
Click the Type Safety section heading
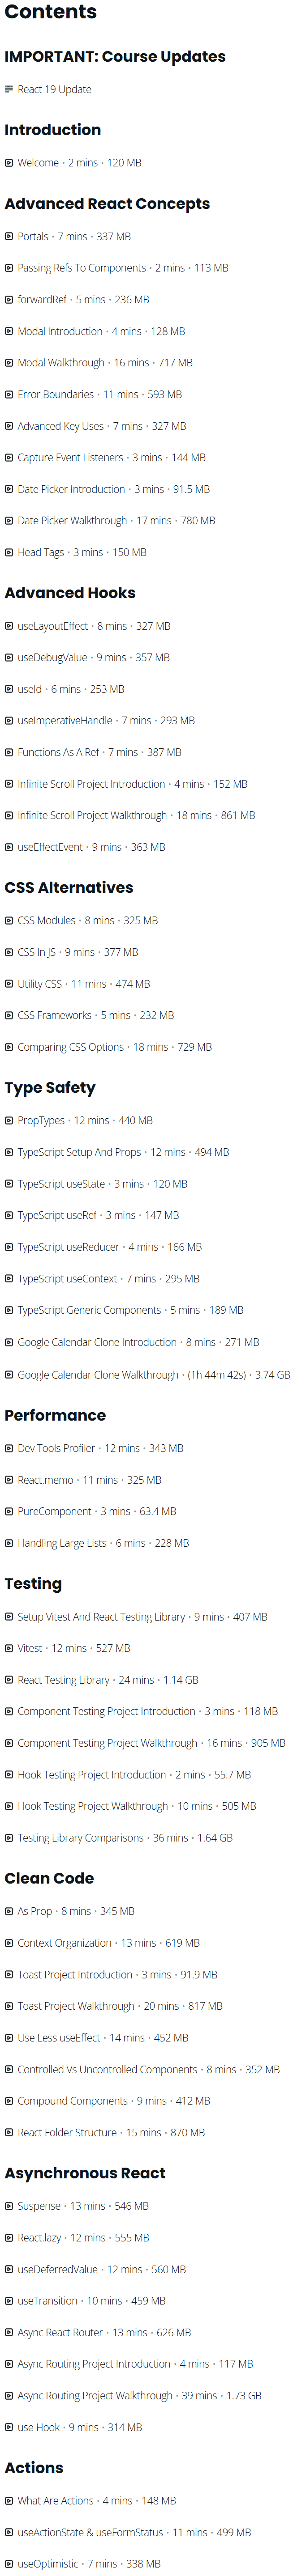coord(50,1087)
